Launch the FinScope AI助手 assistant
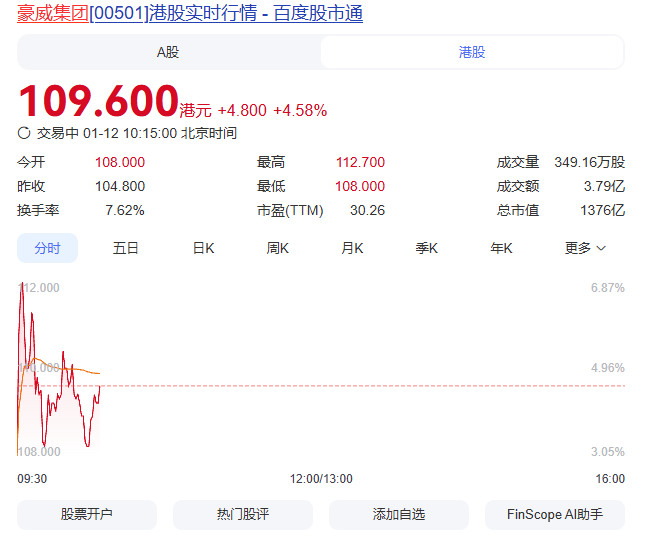 point(555,514)
